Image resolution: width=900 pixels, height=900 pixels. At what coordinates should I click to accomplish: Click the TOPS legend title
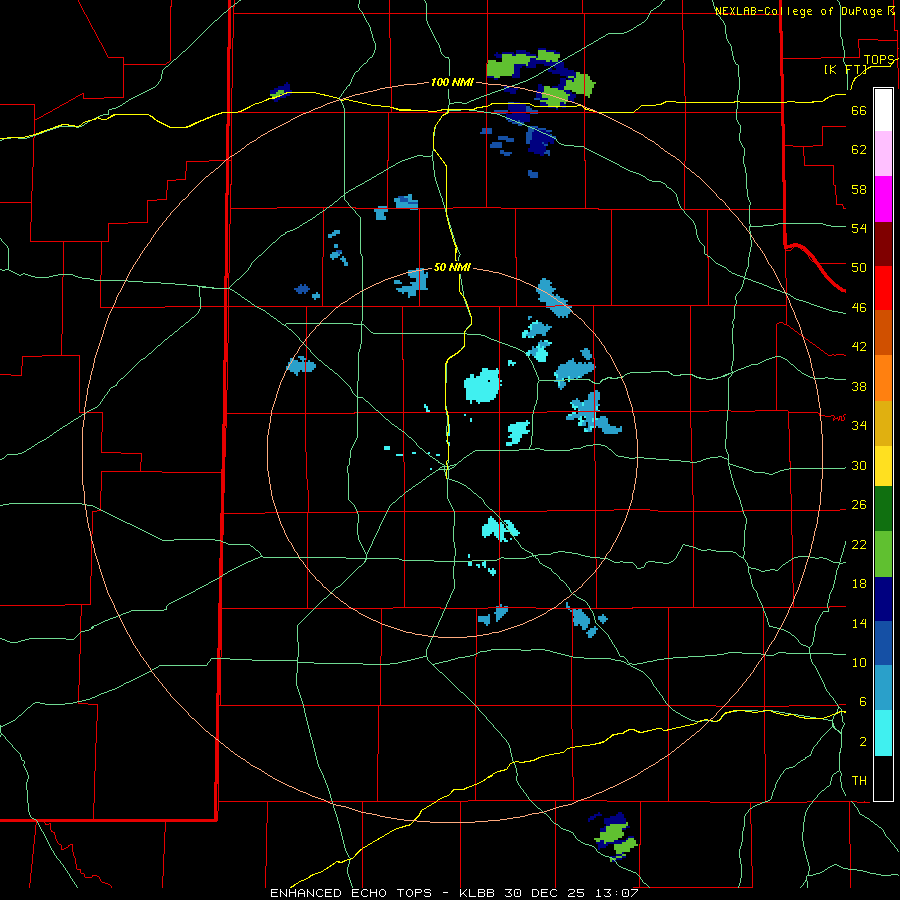878,60
